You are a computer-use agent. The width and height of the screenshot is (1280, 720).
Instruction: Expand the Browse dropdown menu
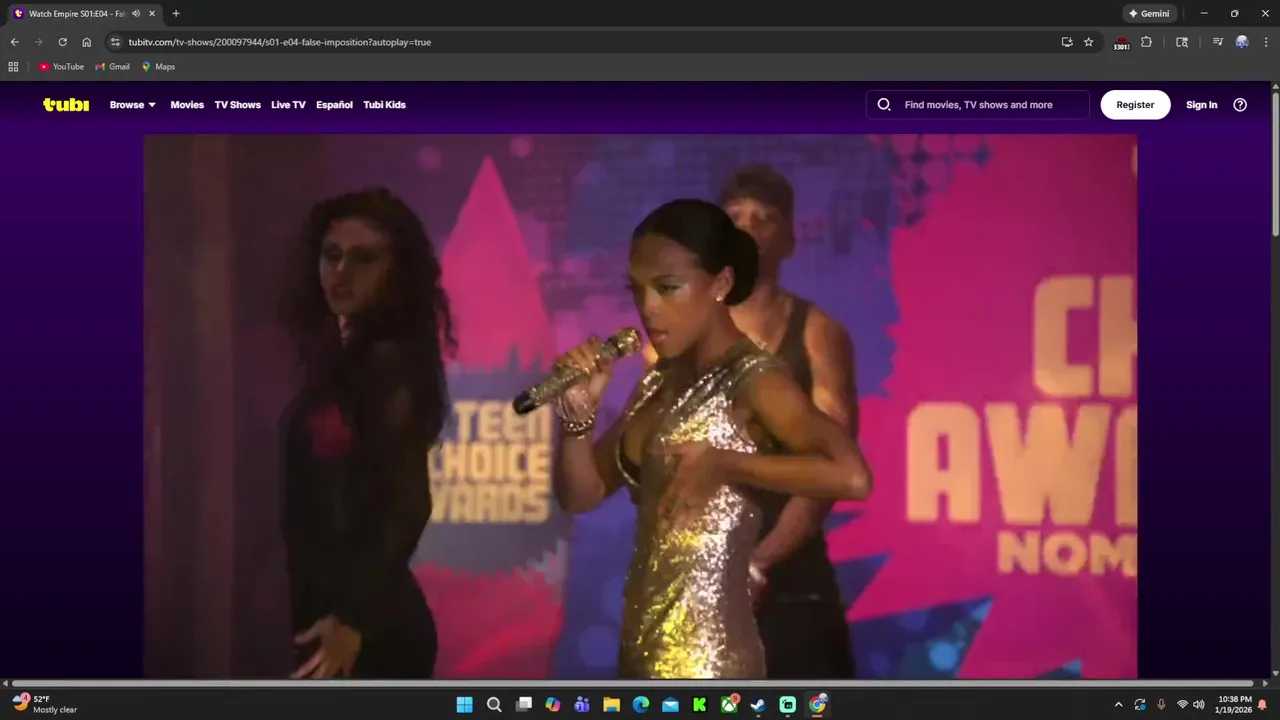point(133,104)
